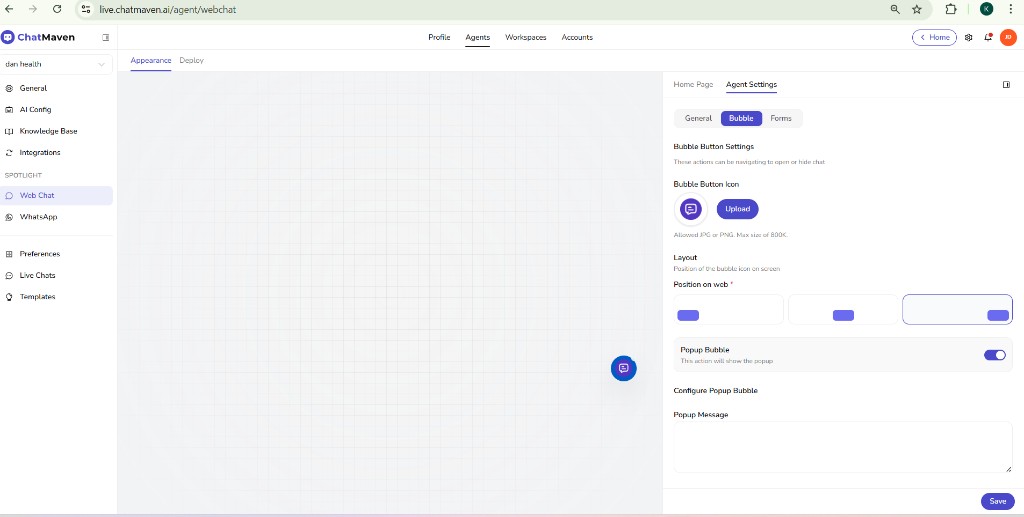Open the JD user avatar menu

1008,37
